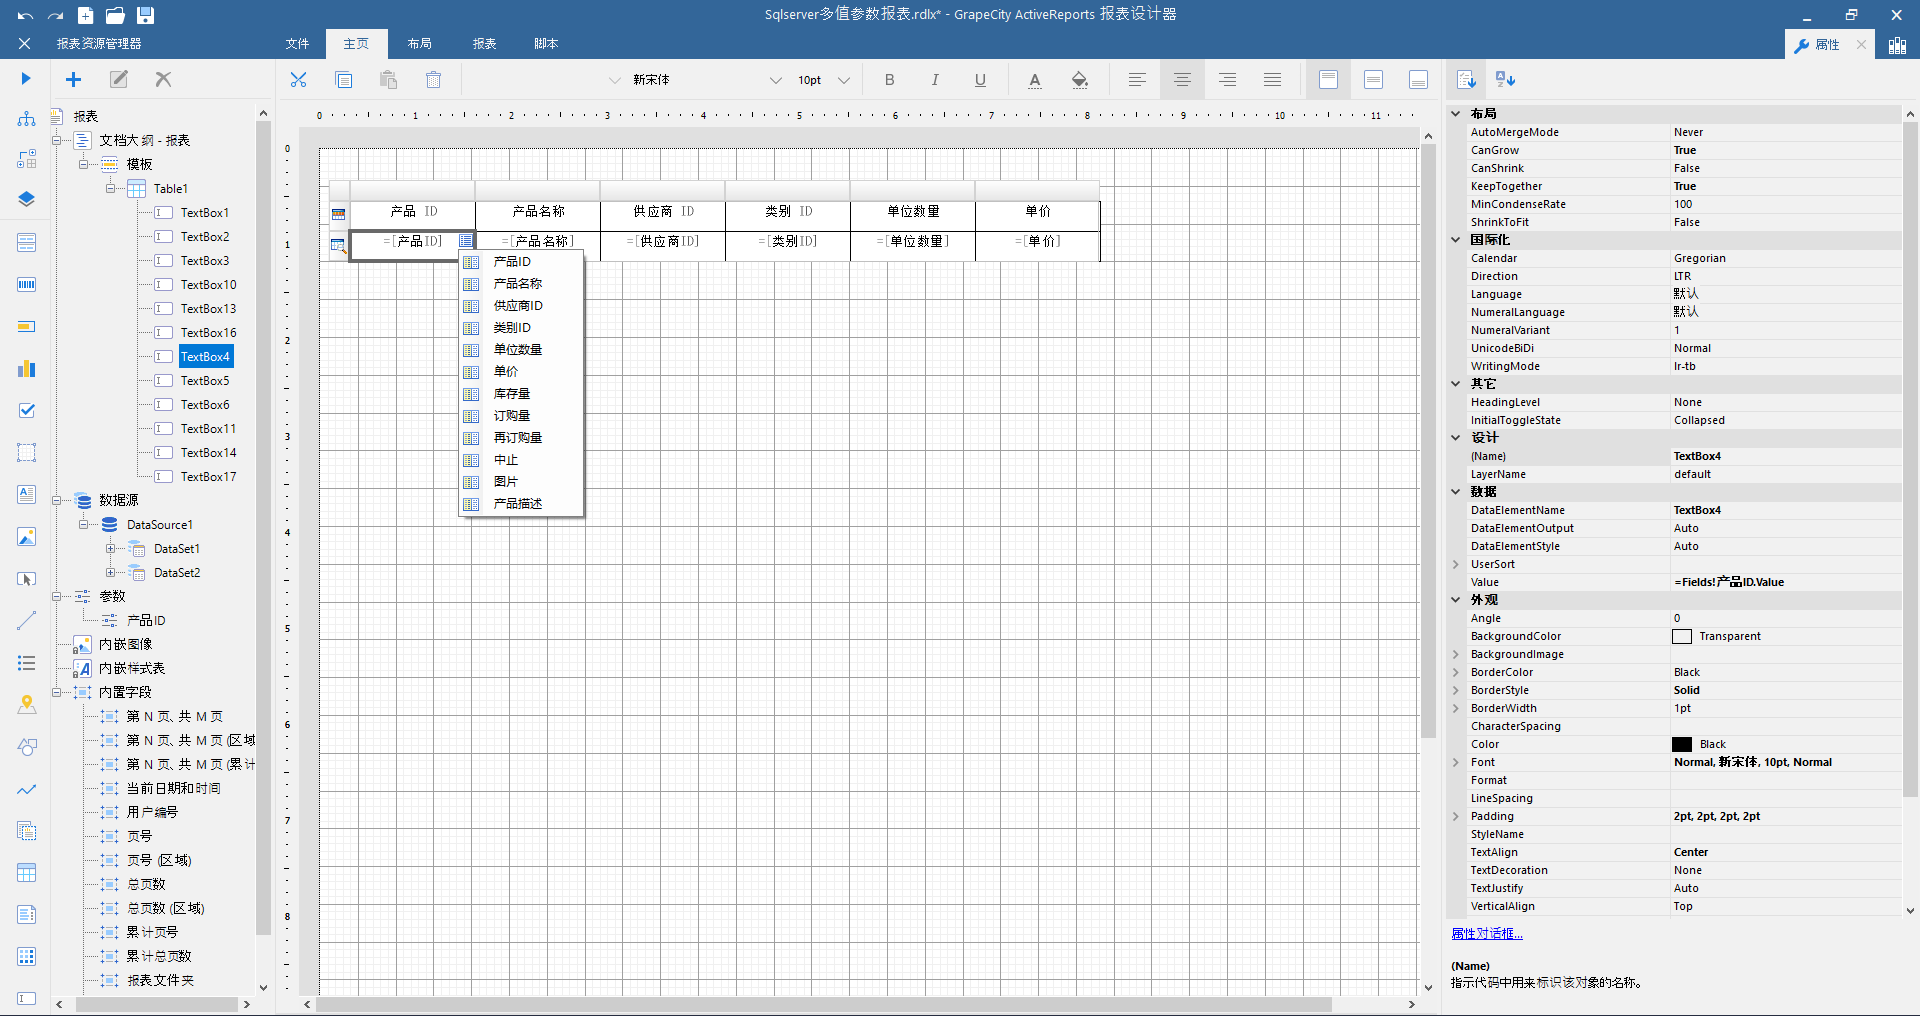Toggle bold formatting
Image resolution: width=1920 pixels, height=1016 pixels.
[888, 79]
